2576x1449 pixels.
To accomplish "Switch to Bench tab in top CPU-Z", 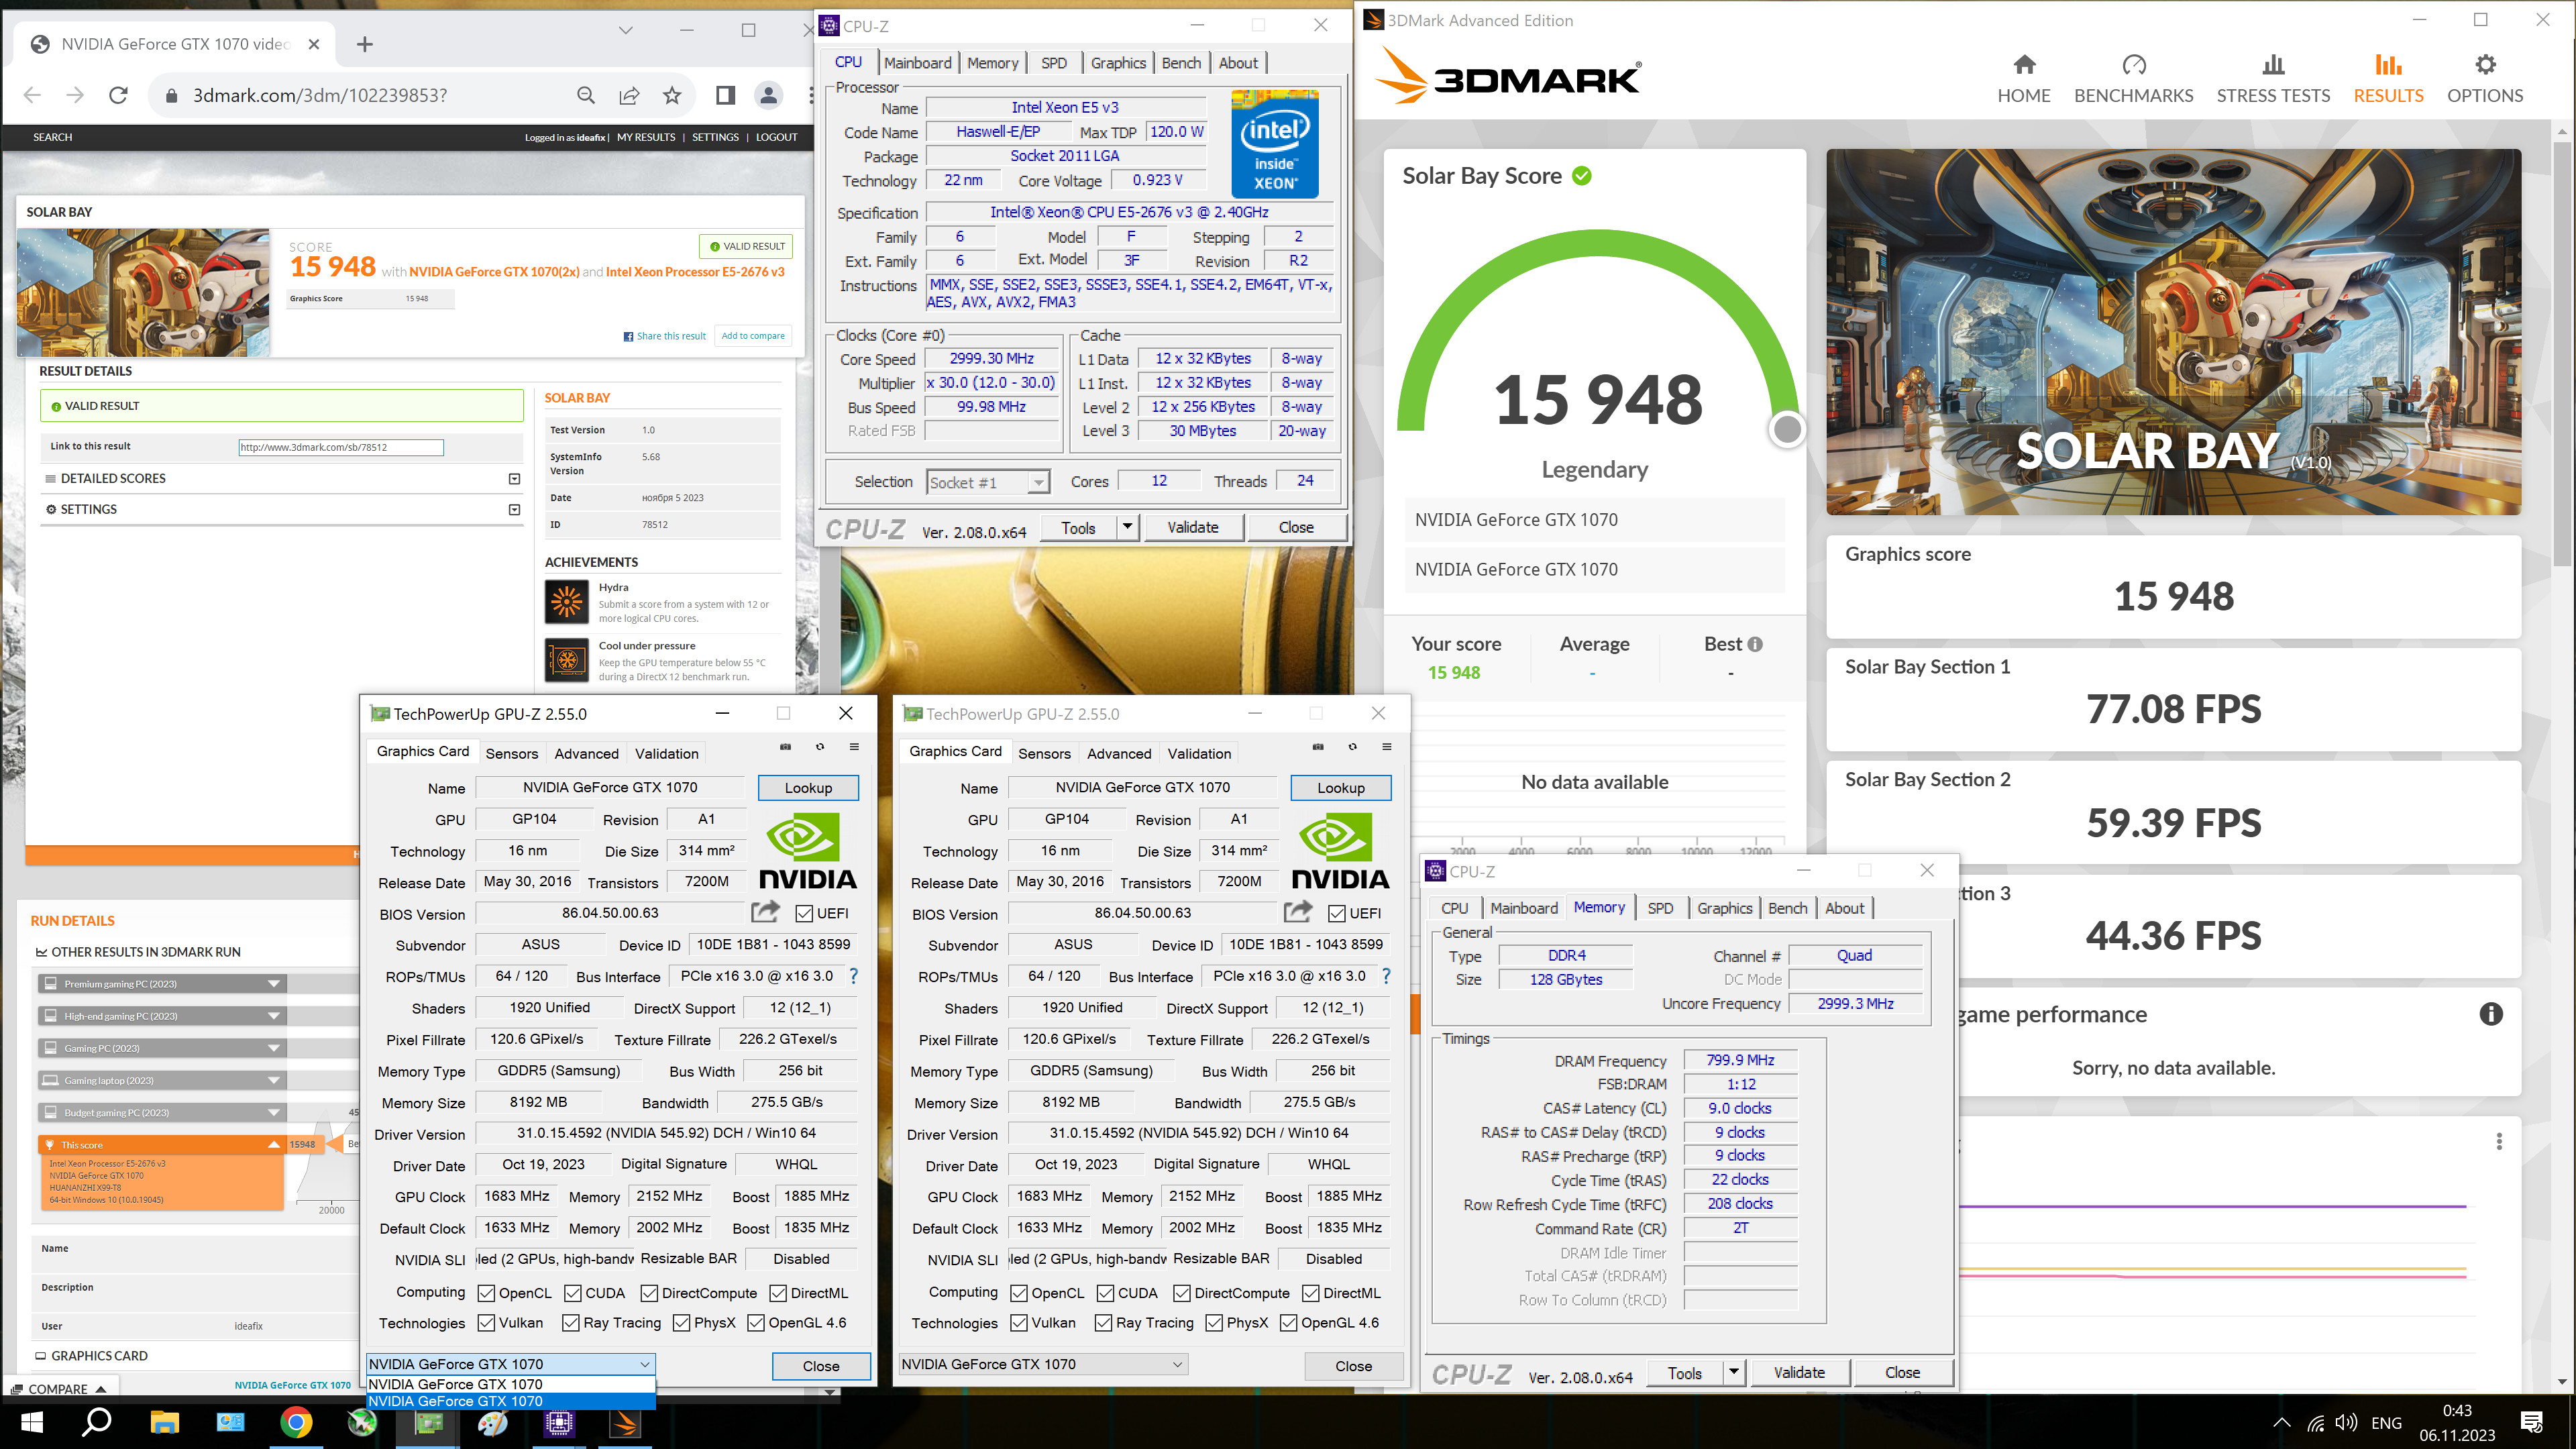I will (x=1181, y=63).
